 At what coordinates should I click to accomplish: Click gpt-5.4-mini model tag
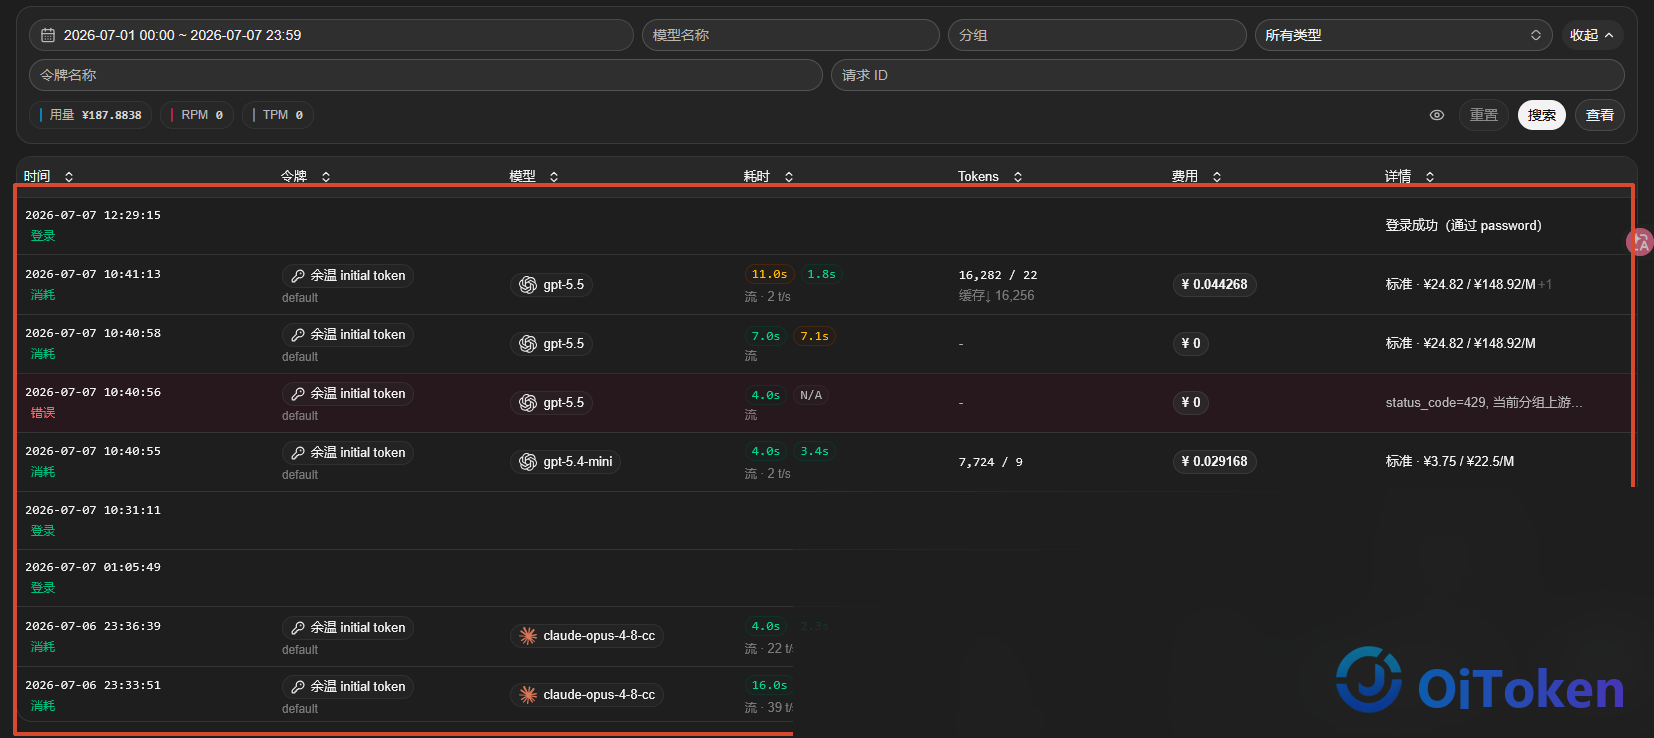click(x=565, y=462)
